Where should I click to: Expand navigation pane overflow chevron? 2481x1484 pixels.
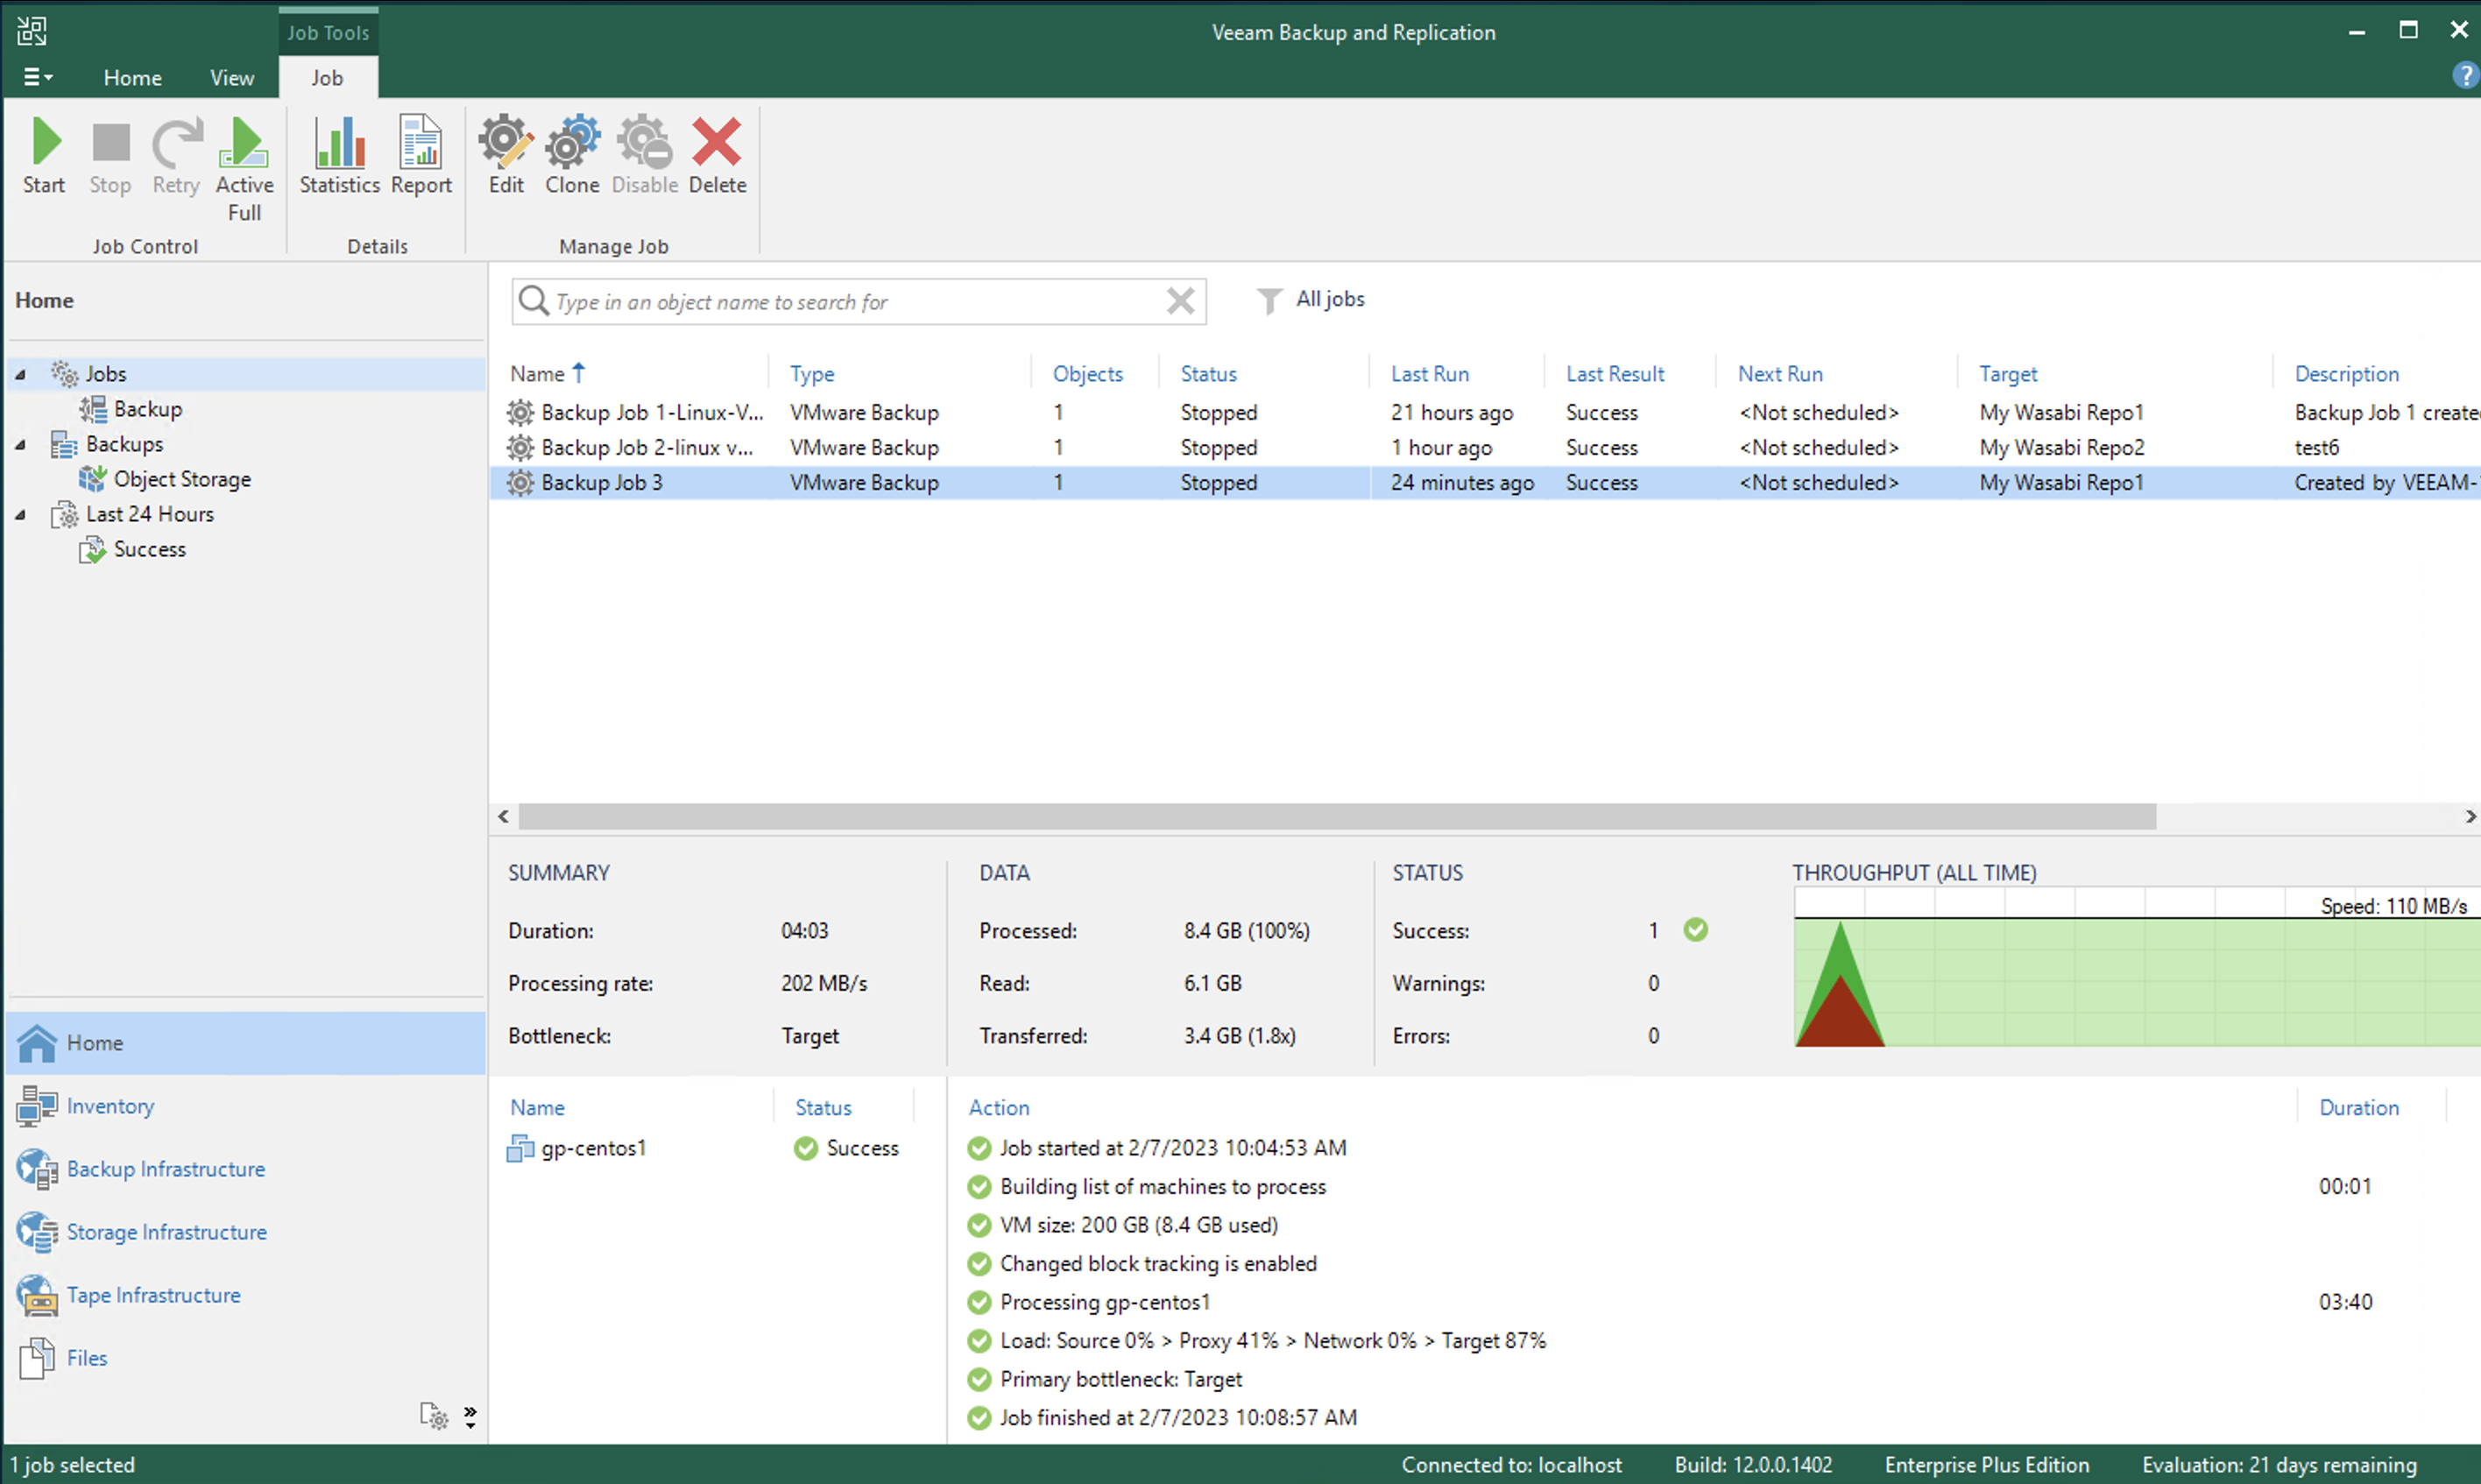pos(470,1416)
